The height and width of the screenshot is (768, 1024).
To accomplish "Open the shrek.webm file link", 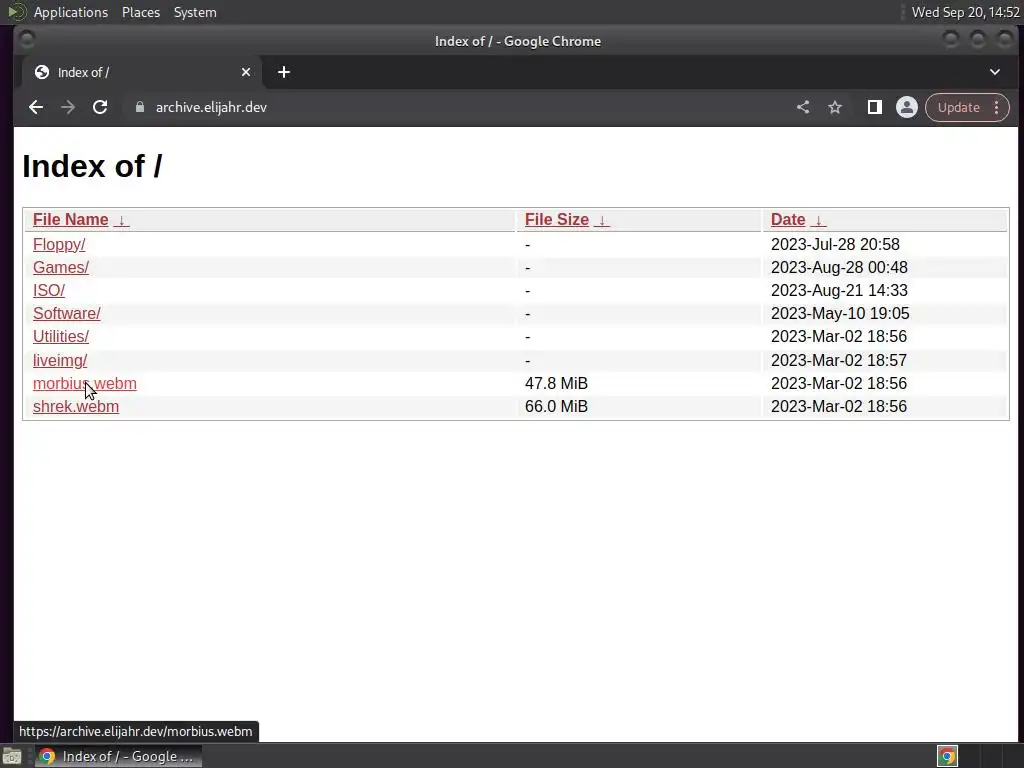I will [x=76, y=406].
